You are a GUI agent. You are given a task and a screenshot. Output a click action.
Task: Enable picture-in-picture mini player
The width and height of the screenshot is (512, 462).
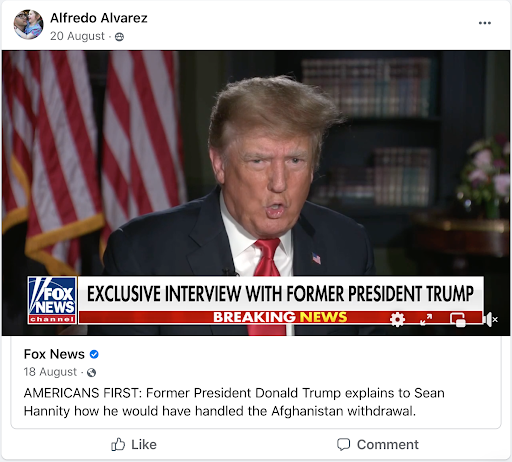point(458,320)
